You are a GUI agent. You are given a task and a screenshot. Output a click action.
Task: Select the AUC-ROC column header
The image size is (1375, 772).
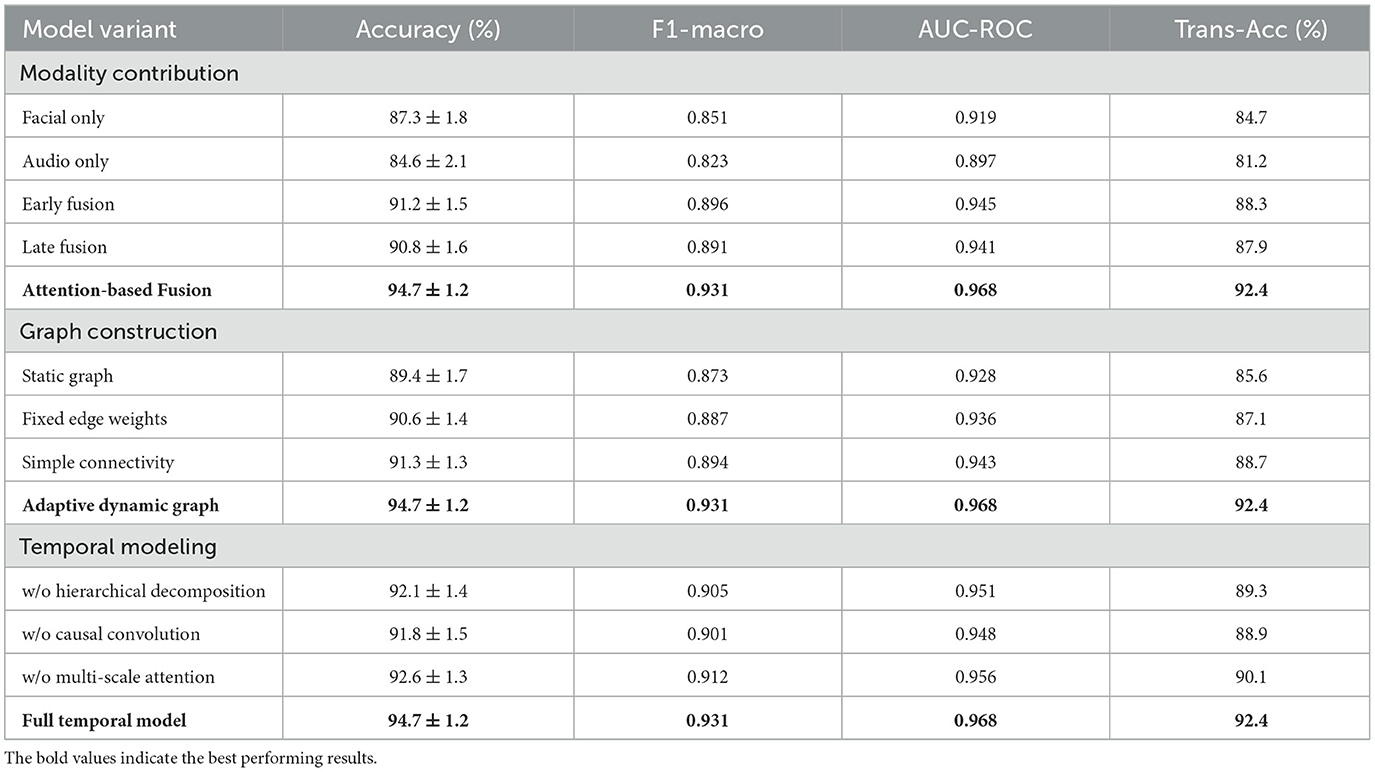[975, 29]
